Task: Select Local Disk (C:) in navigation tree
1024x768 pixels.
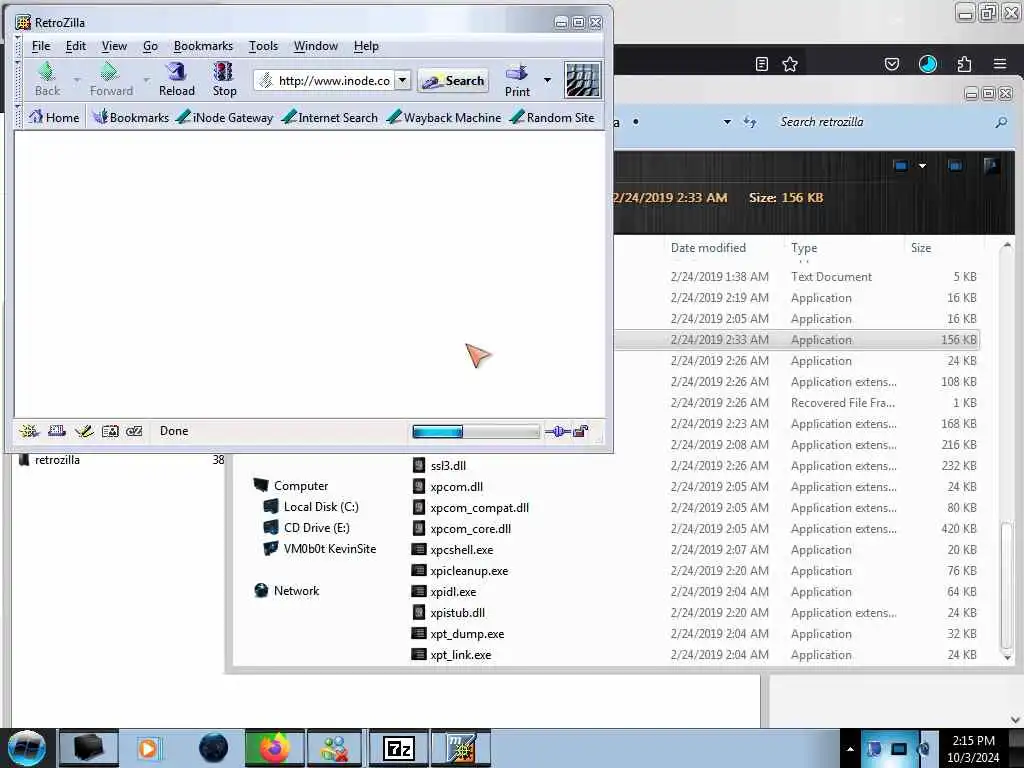Action: click(x=311, y=507)
